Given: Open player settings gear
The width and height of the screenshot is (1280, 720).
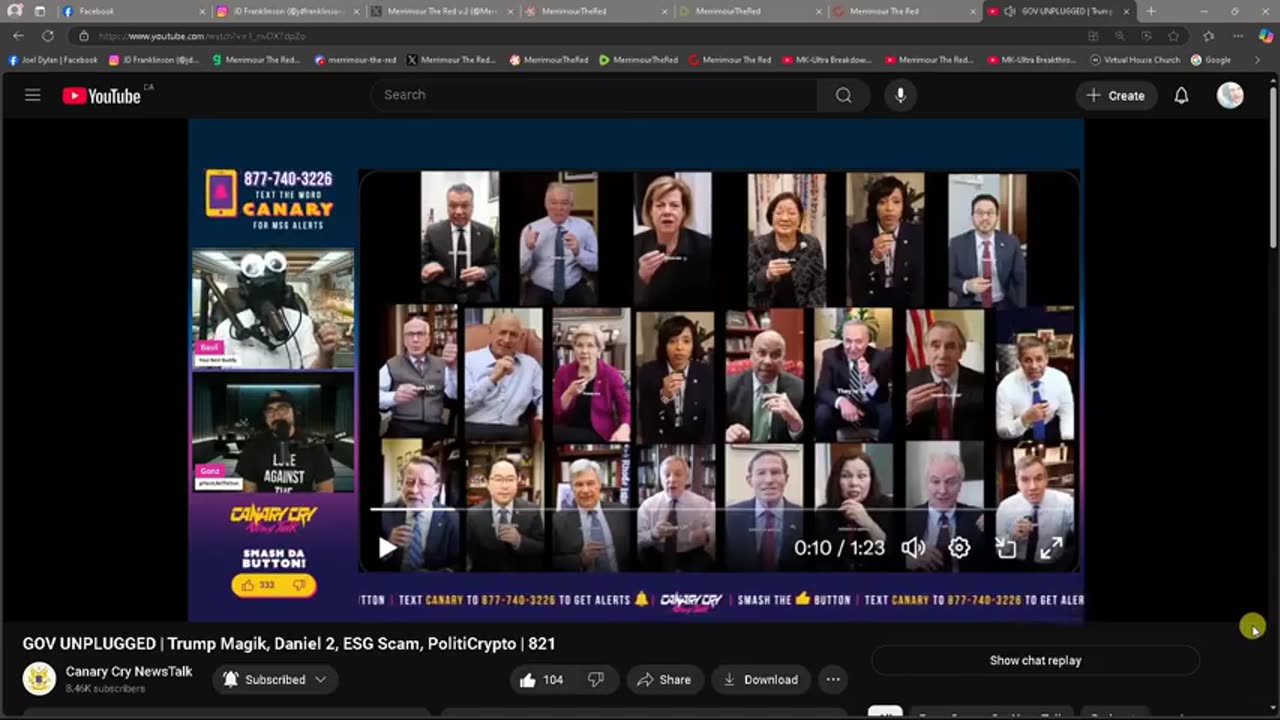Looking at the screenshot, I should [x=959, y=547].
